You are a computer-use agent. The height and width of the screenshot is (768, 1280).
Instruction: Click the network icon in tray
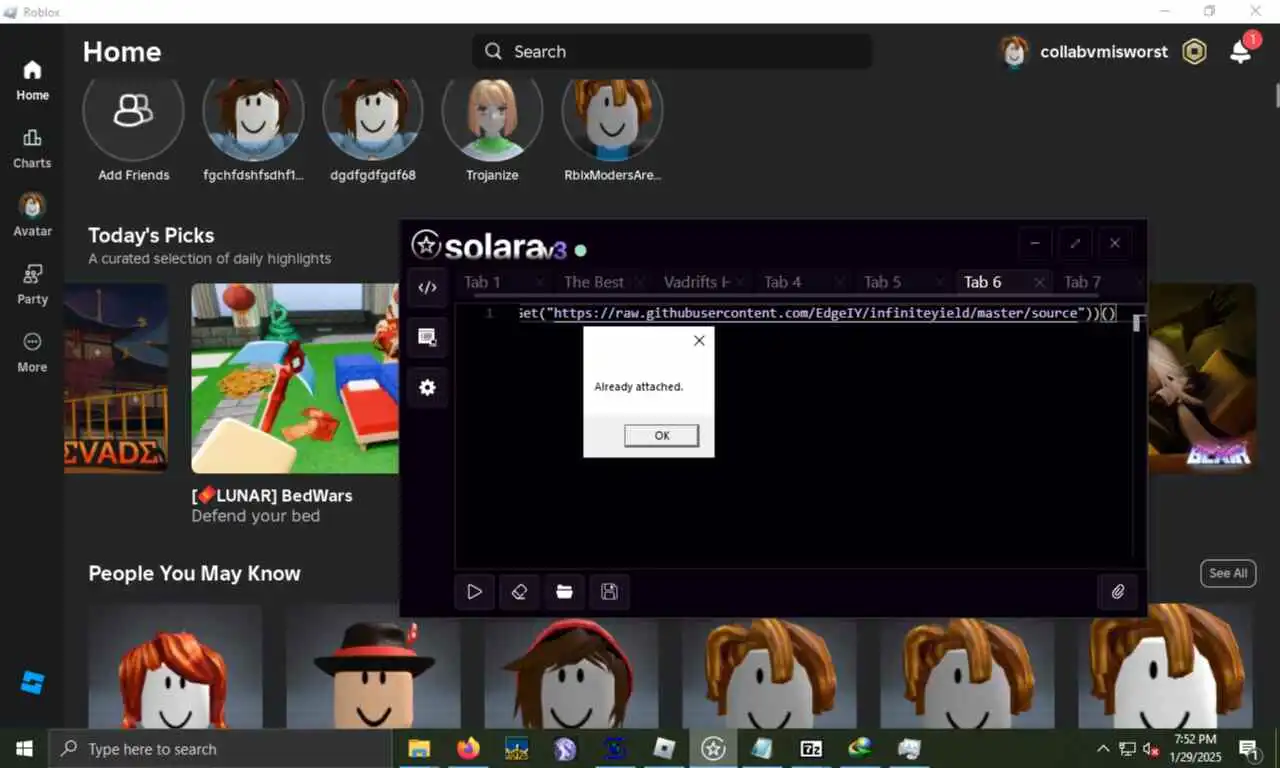coord(1127,749)
